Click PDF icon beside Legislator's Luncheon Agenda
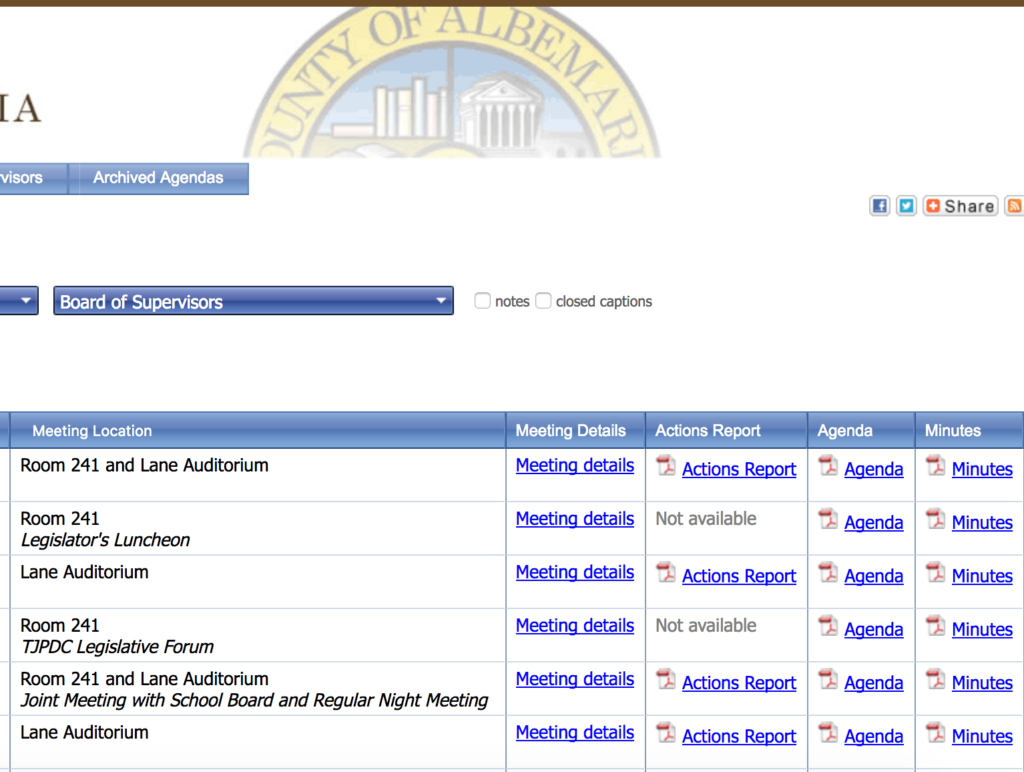The height and width of the screenshot is (772, 1024). click(x=828, y=519)
